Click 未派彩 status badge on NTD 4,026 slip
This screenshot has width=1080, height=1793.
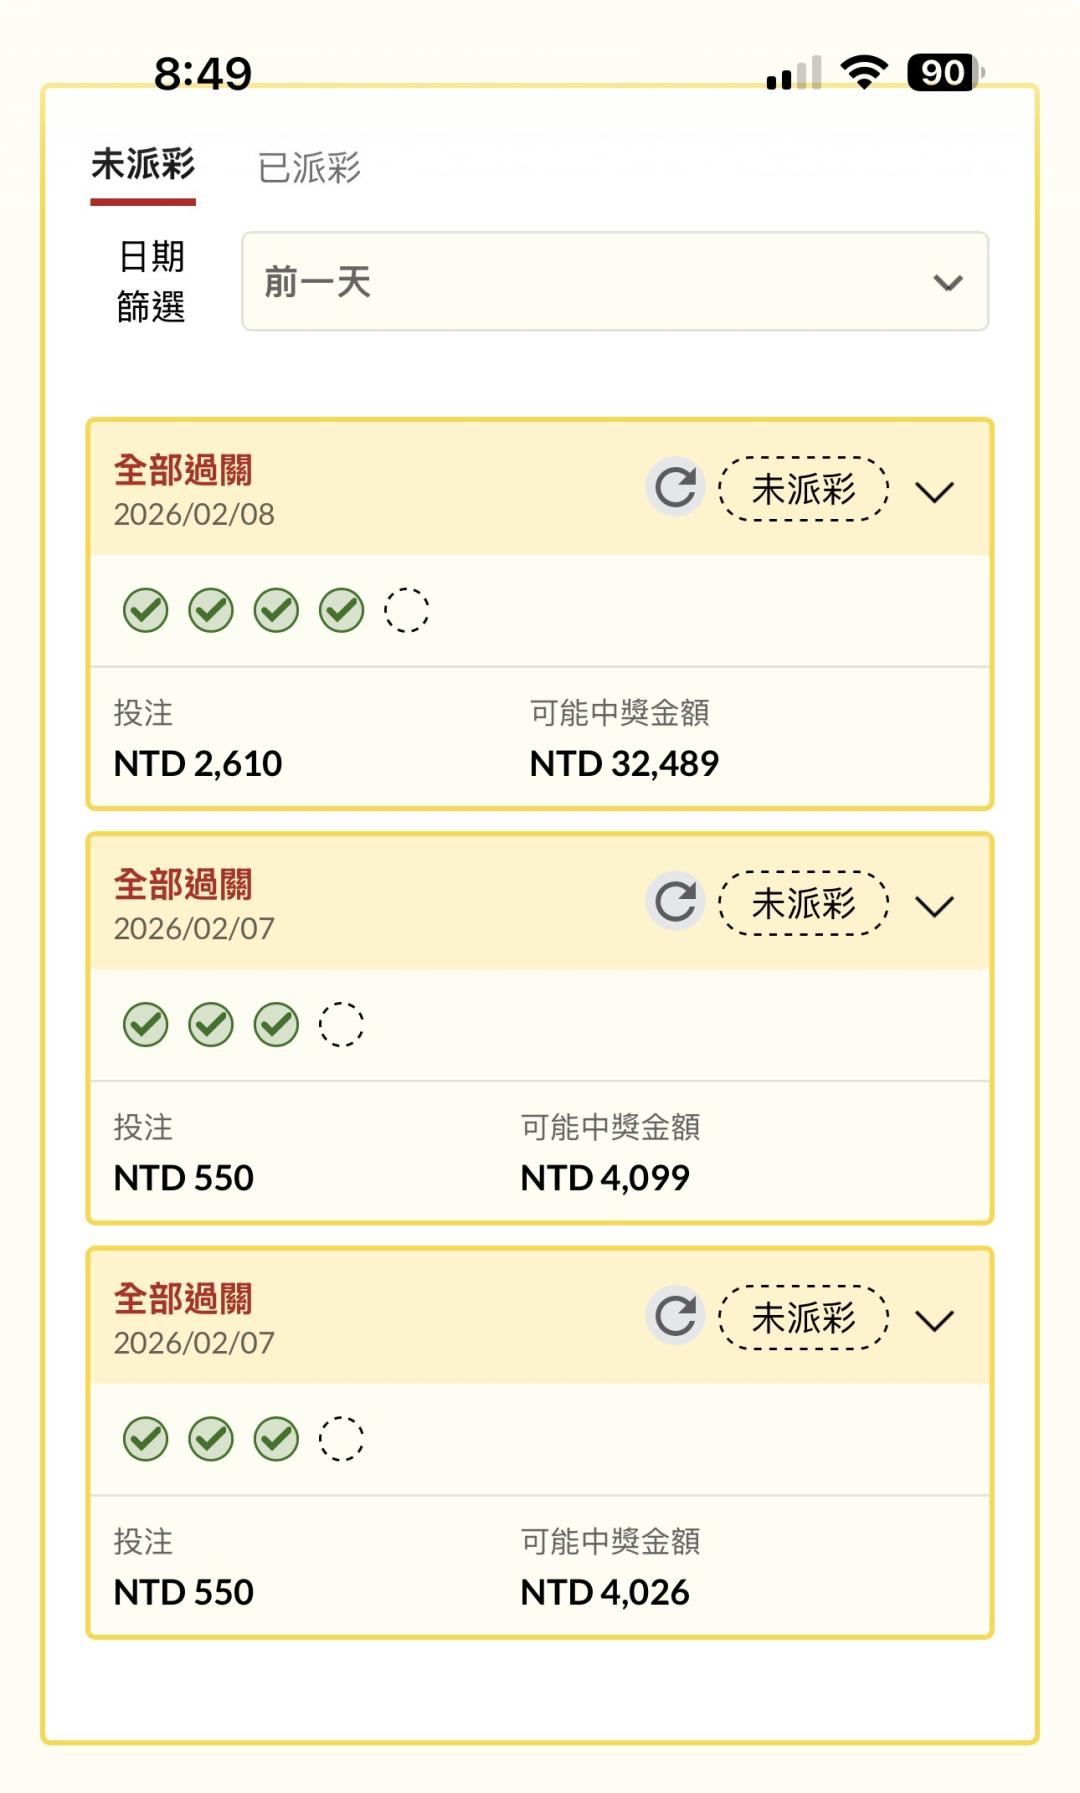click(x=803, y=1317)
